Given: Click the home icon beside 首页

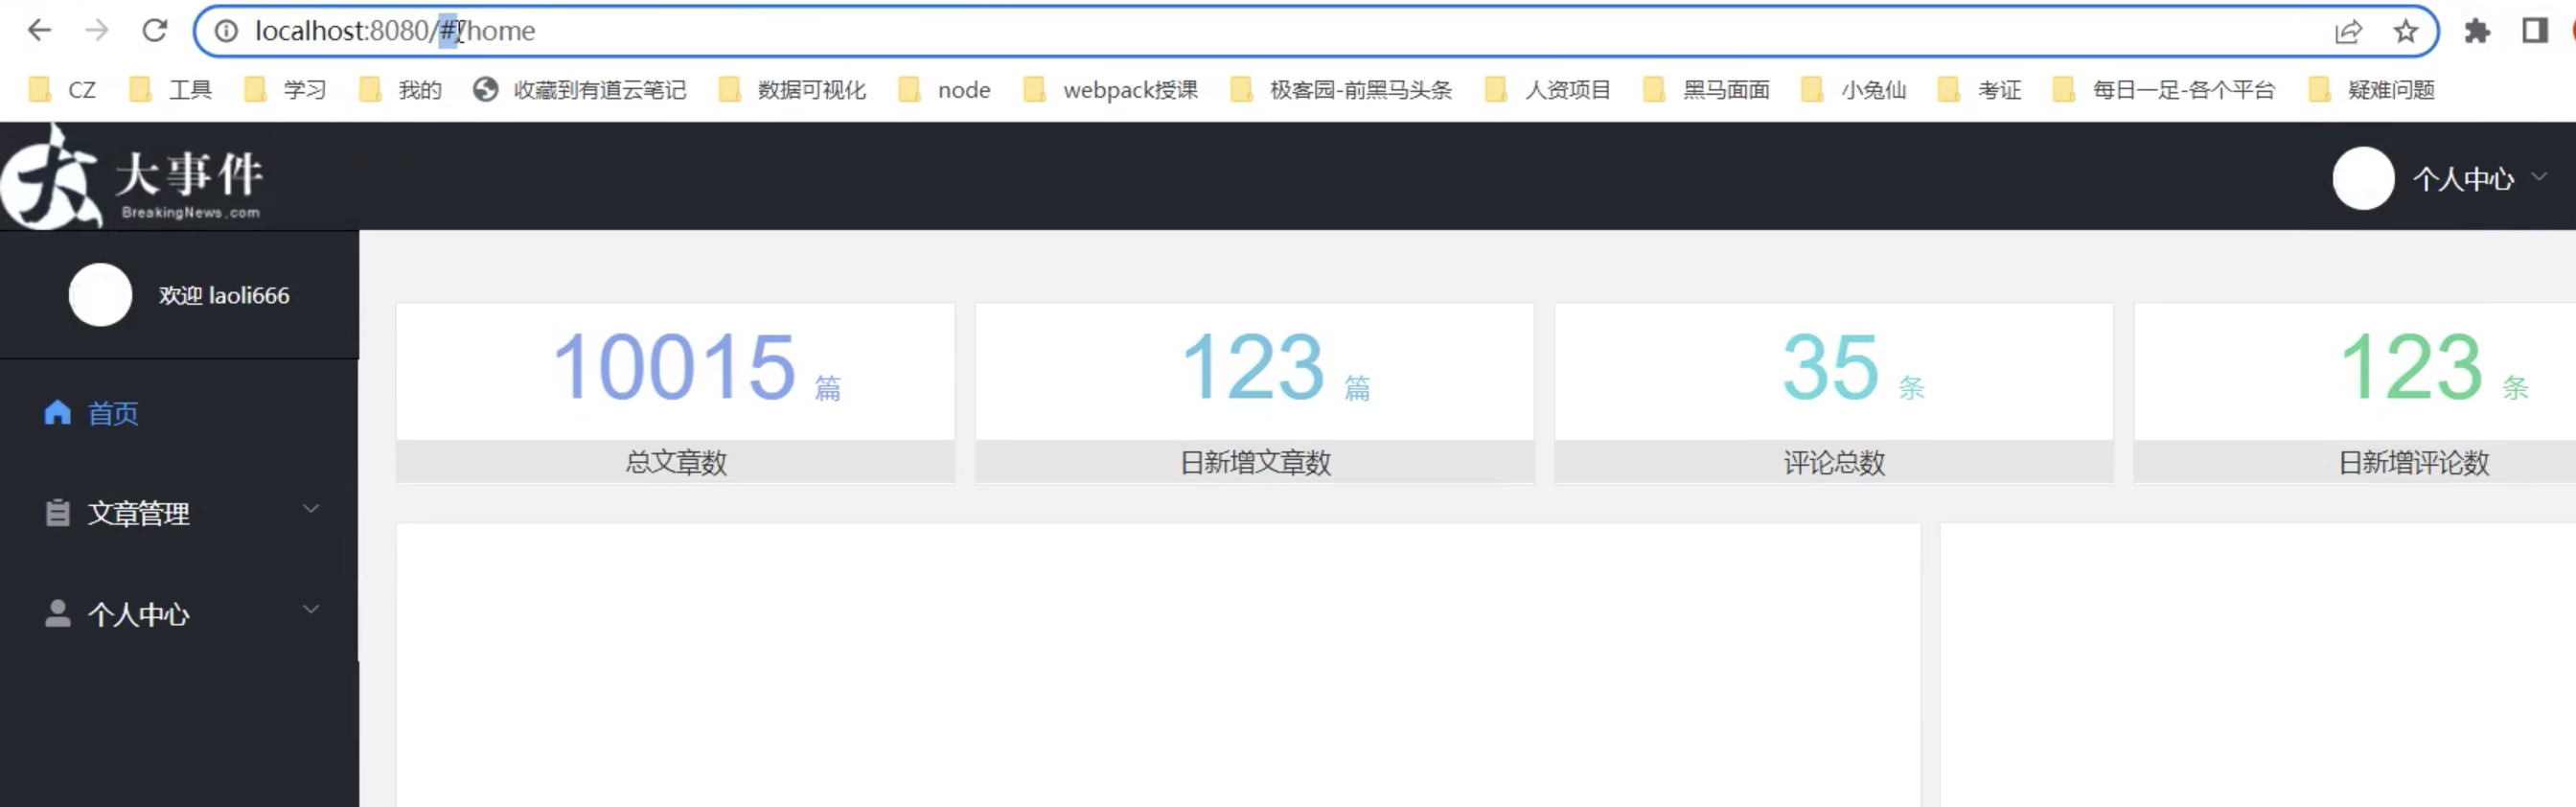Looking at the screenshot, I should [57, 412].
